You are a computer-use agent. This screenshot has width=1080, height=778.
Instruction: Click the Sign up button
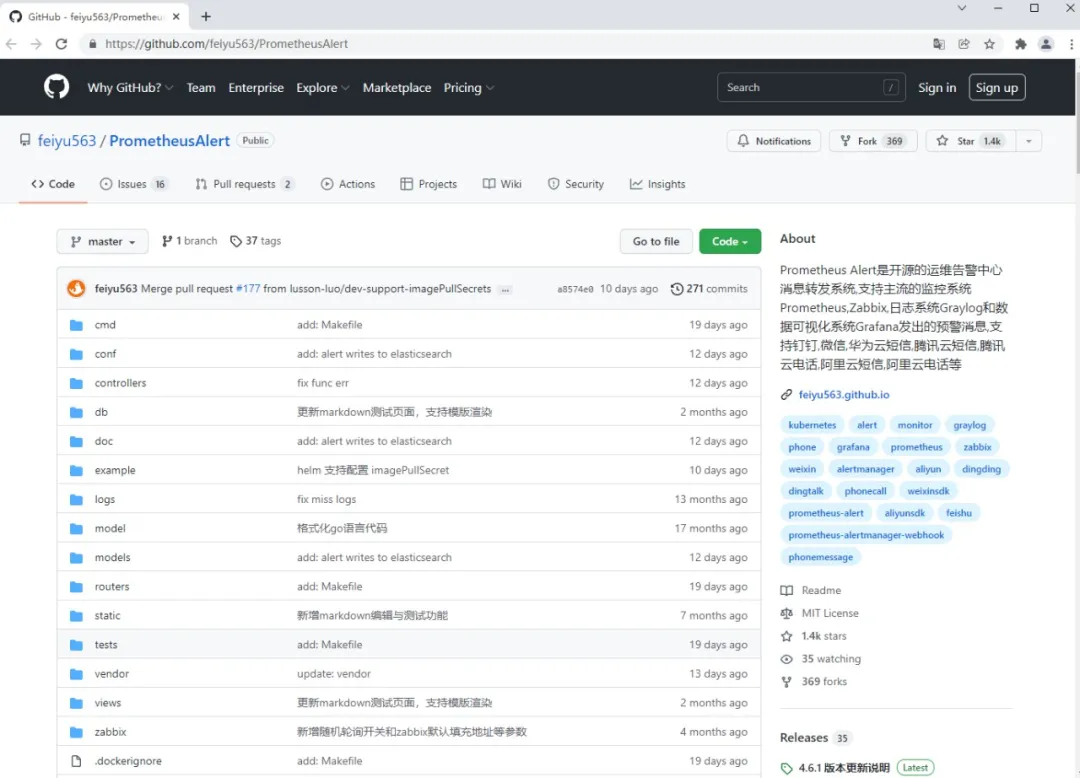point(997,87)
